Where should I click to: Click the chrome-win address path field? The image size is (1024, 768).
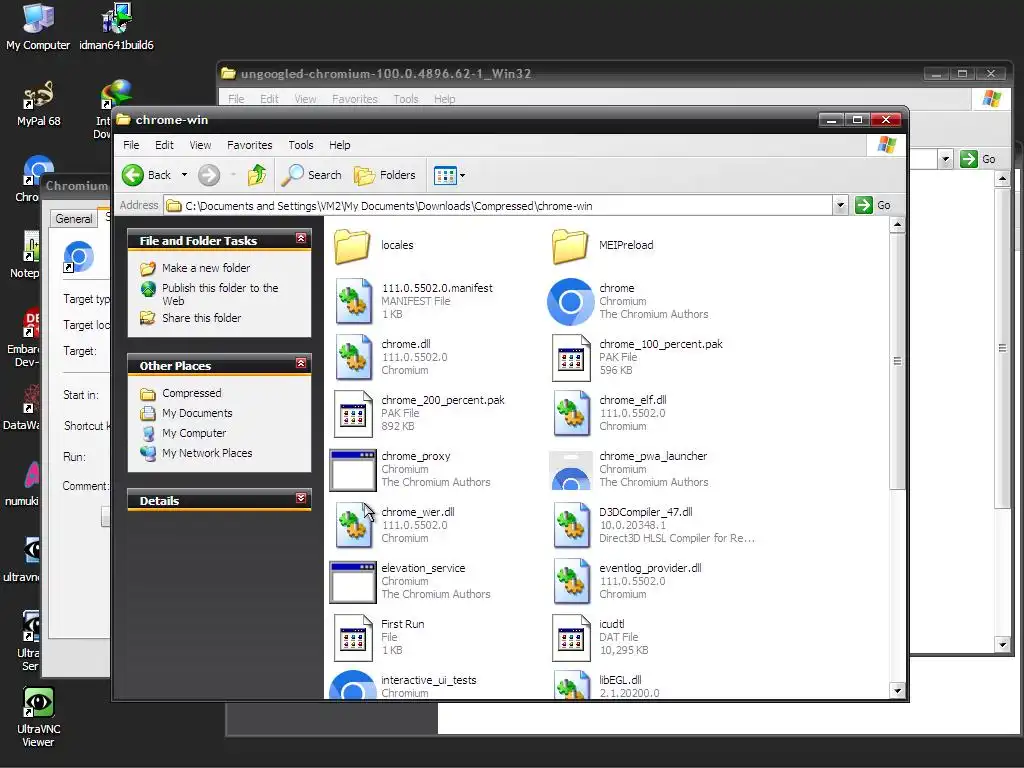pos(498,206)
